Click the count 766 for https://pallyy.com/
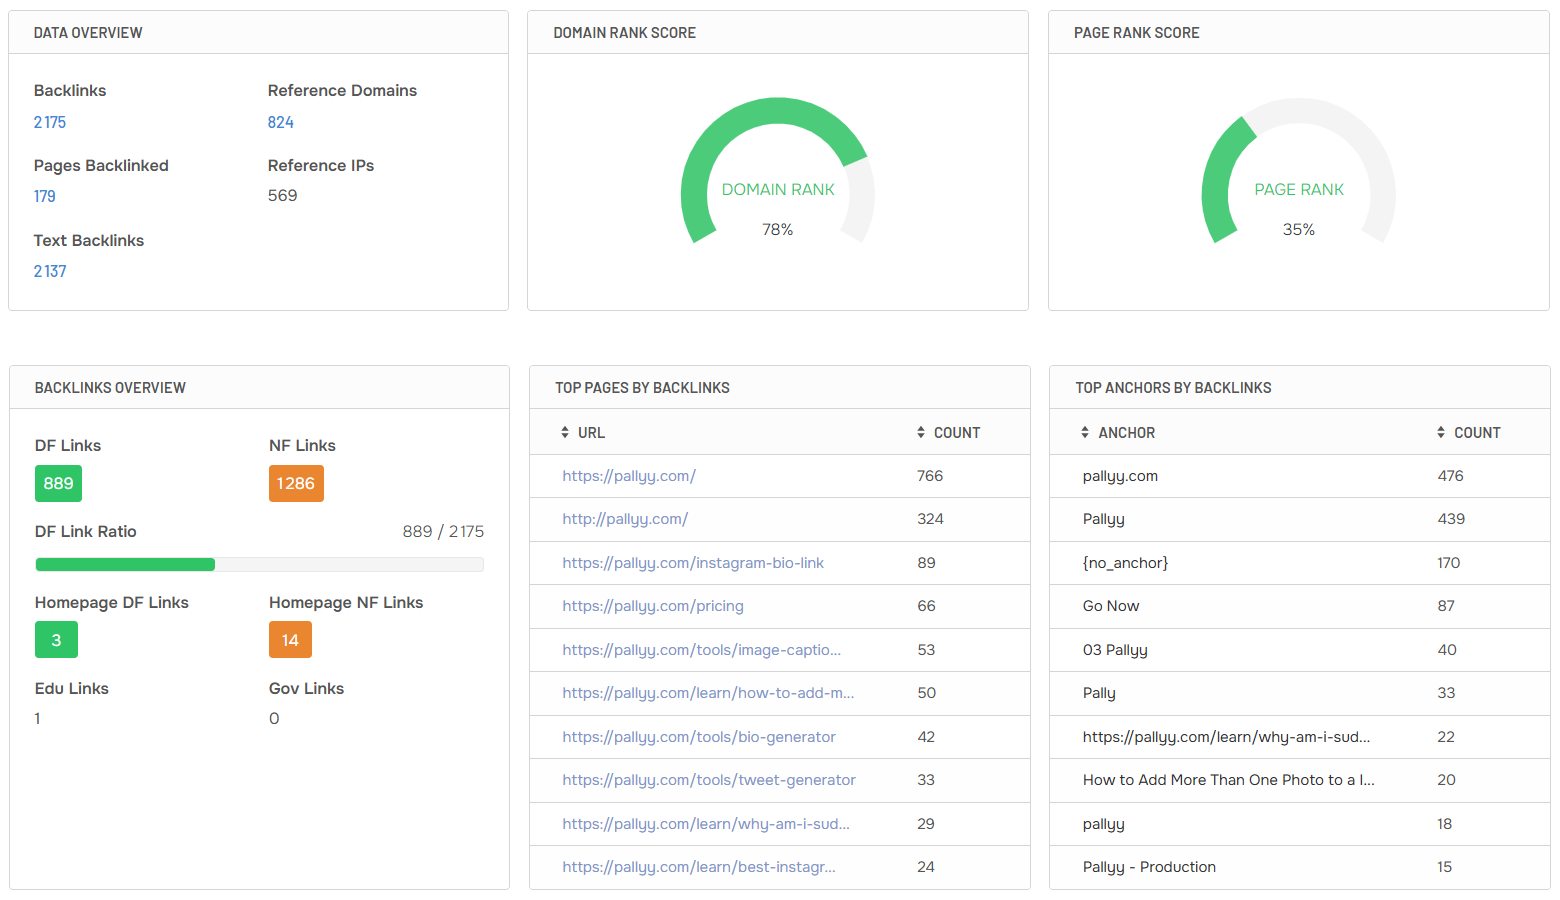 pyautogui.click(x=930, y=476)
